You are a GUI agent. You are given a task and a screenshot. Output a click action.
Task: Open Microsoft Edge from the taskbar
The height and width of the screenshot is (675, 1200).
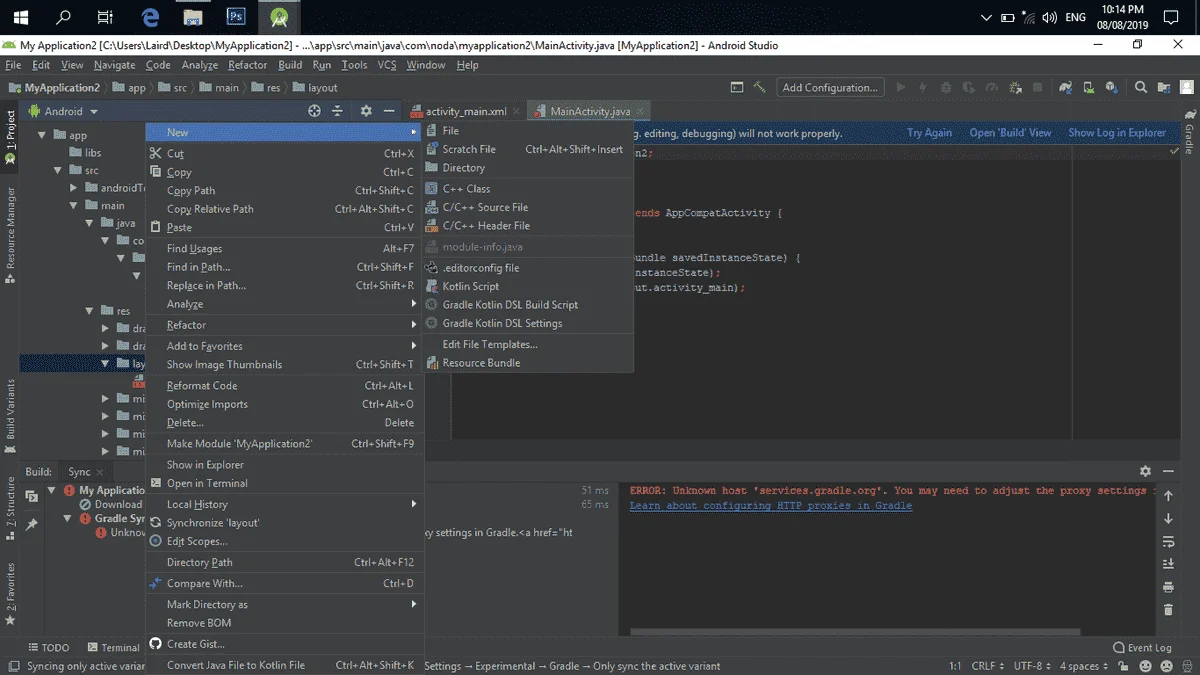151,17
